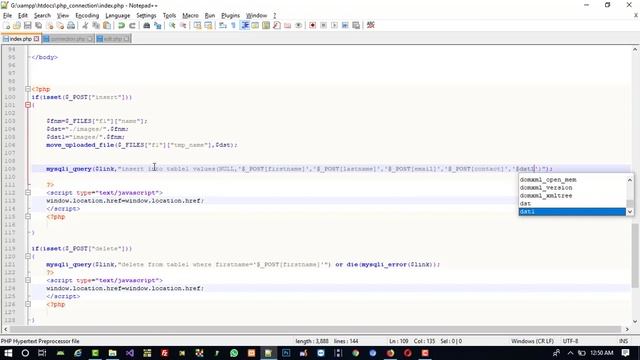Zoom in with the toolbar icon

tap(172, 25)
